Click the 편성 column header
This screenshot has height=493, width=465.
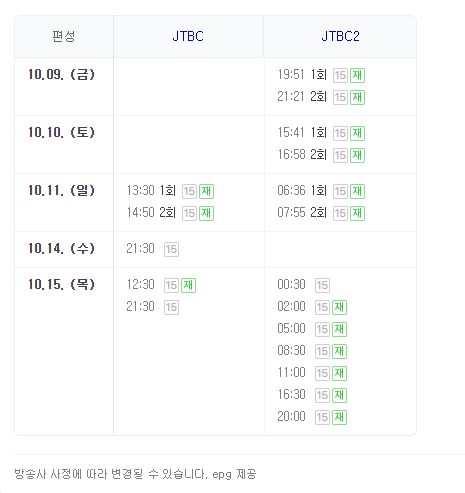[64, 36]
